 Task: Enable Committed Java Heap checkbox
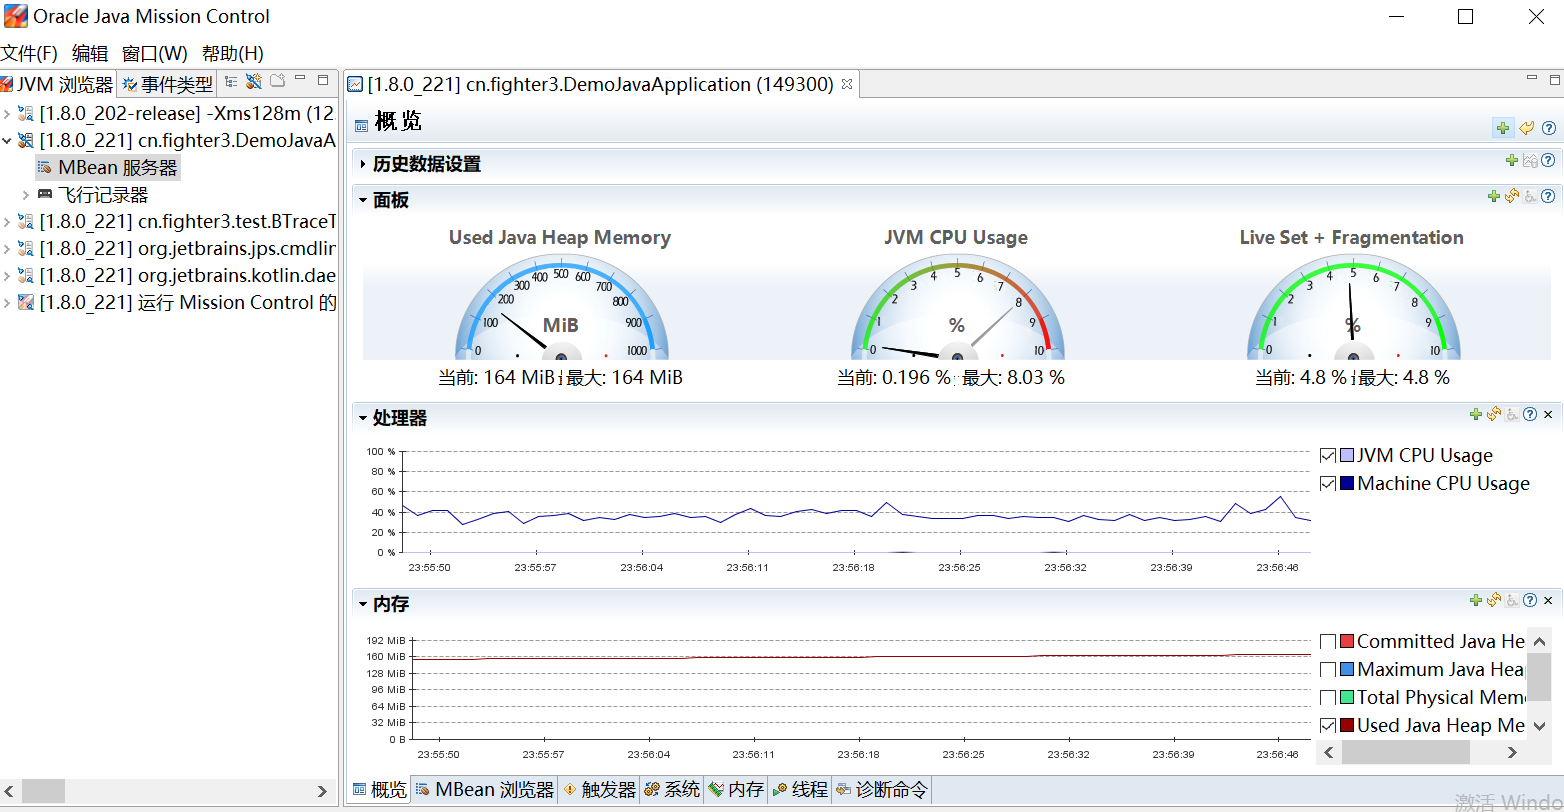click(x=1328, y=641)
